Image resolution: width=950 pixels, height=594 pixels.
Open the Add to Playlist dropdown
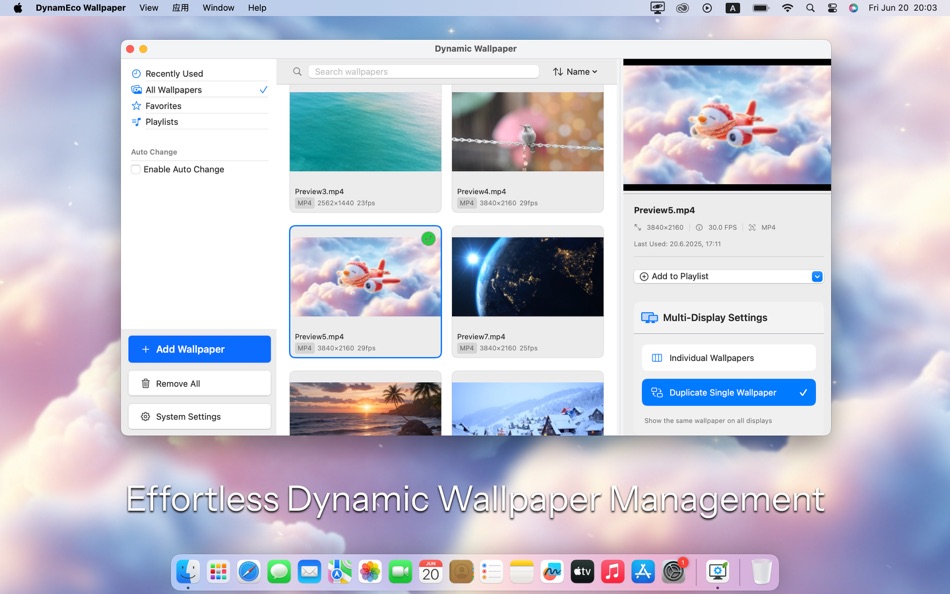click(728, 276)
